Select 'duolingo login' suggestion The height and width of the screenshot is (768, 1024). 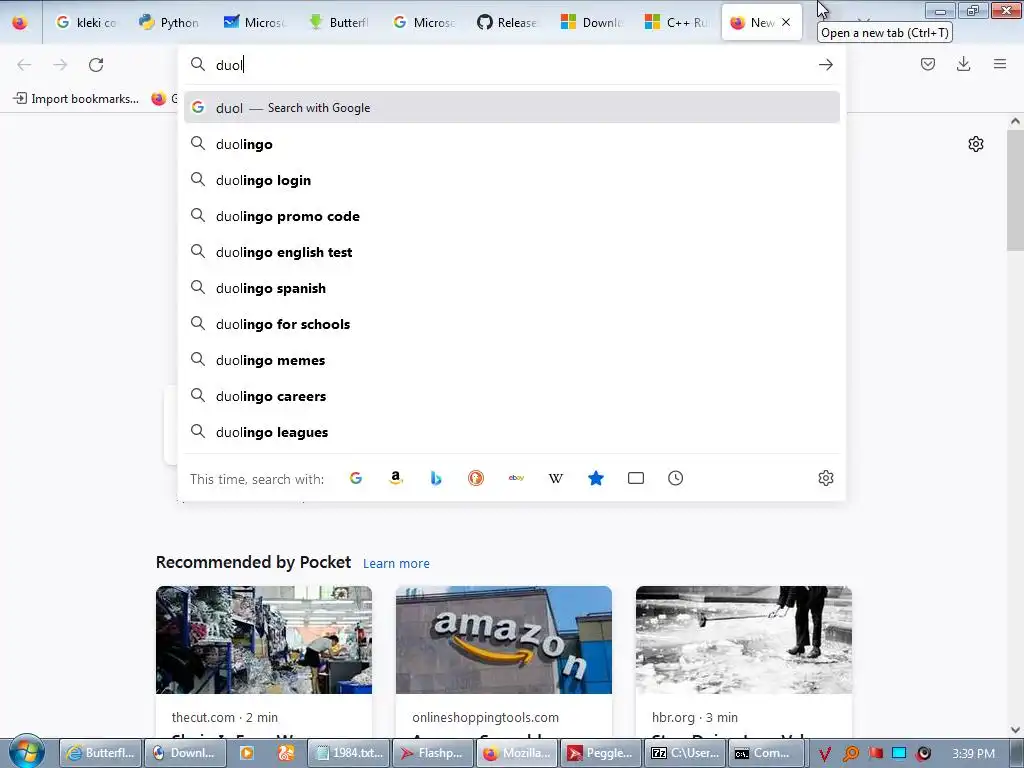(511, 180)
